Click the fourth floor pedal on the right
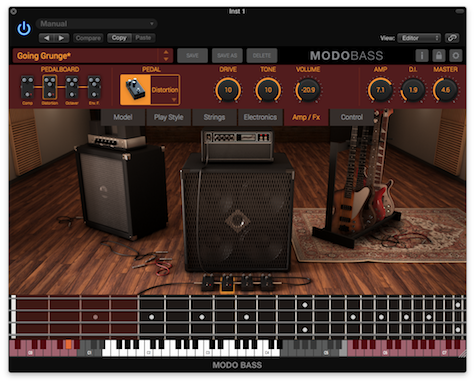This screenshot has height=383, width=475. 267,282
